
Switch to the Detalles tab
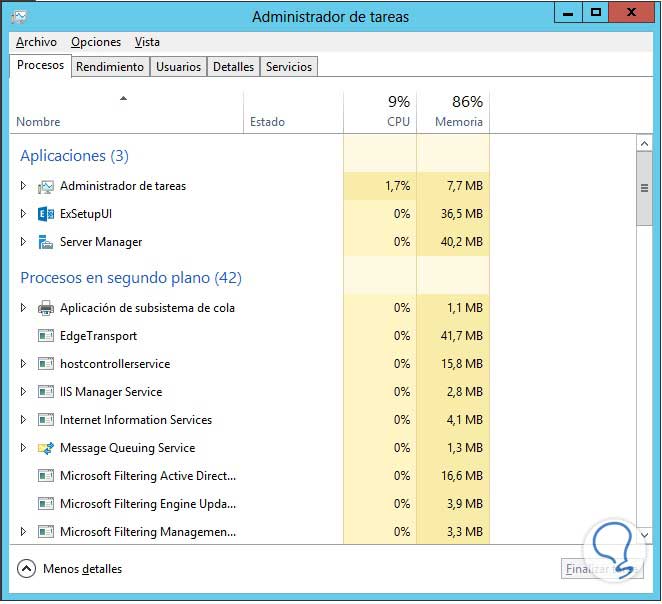pyautogui.click(x=233, y=67)
